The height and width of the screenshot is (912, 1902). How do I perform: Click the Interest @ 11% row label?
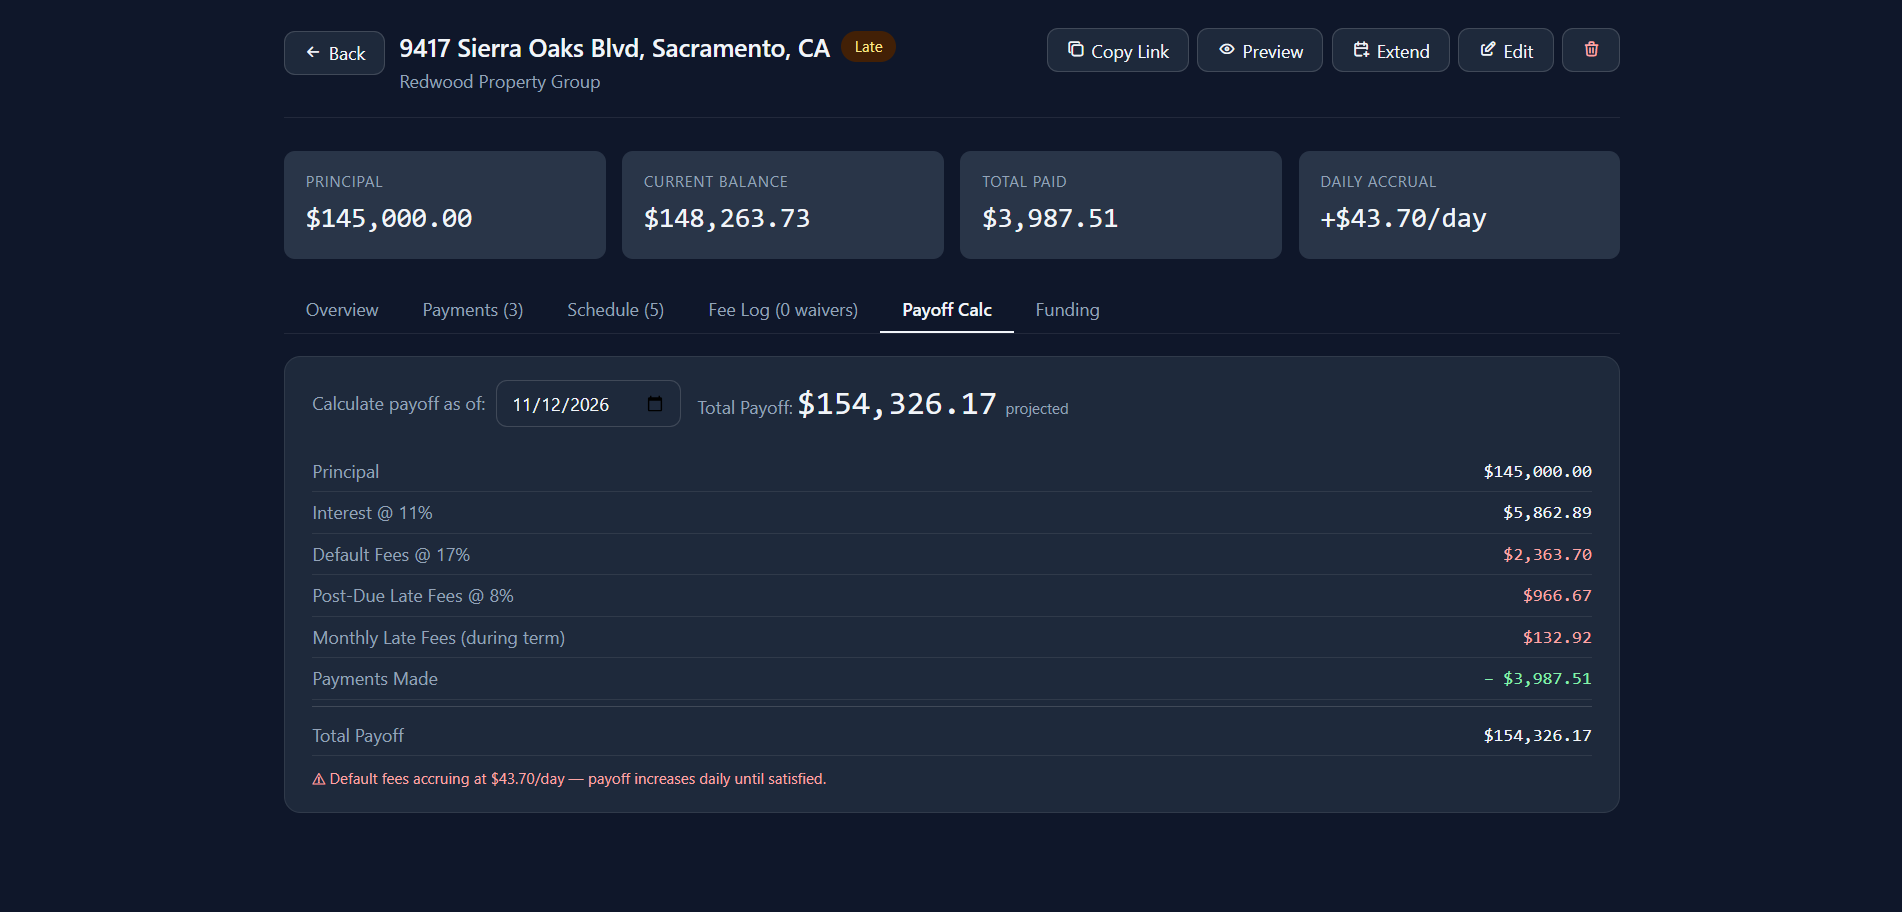(372, 513)
